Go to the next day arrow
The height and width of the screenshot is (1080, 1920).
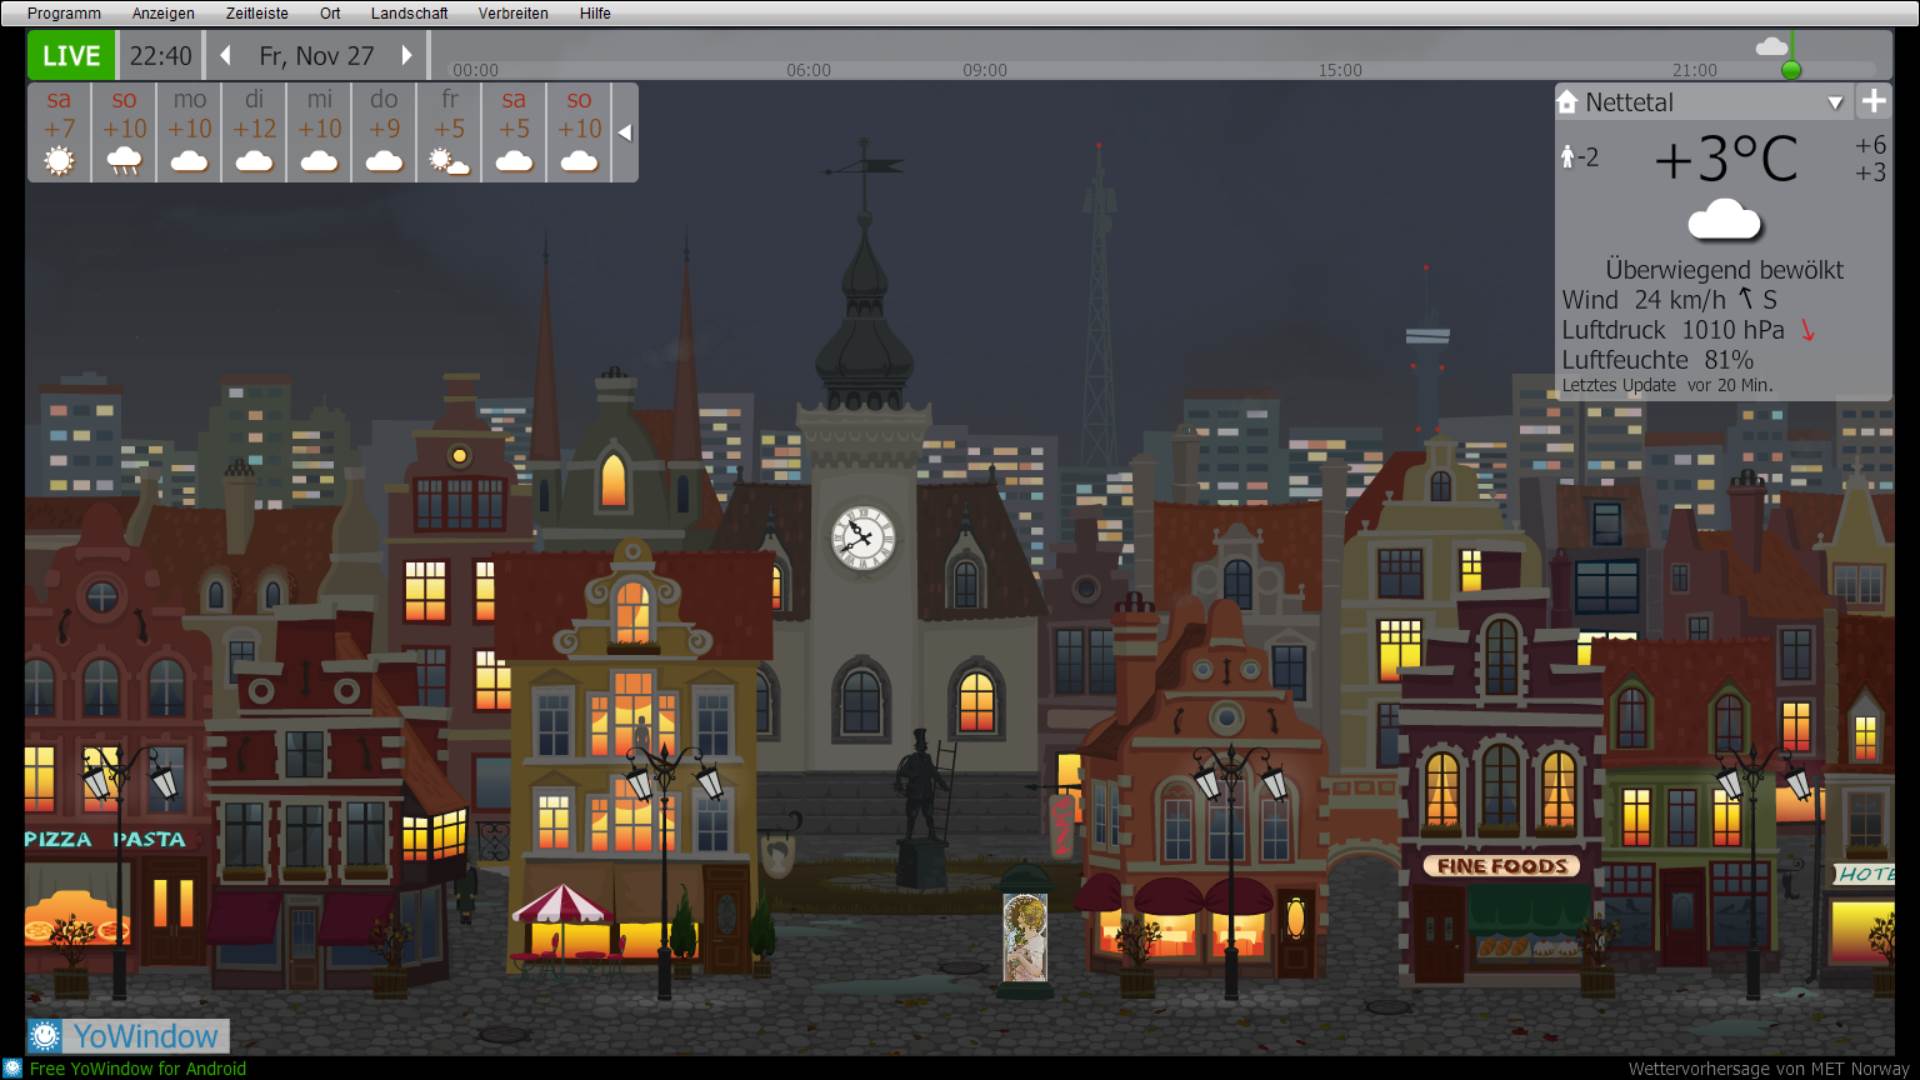[x=406, y=56]
